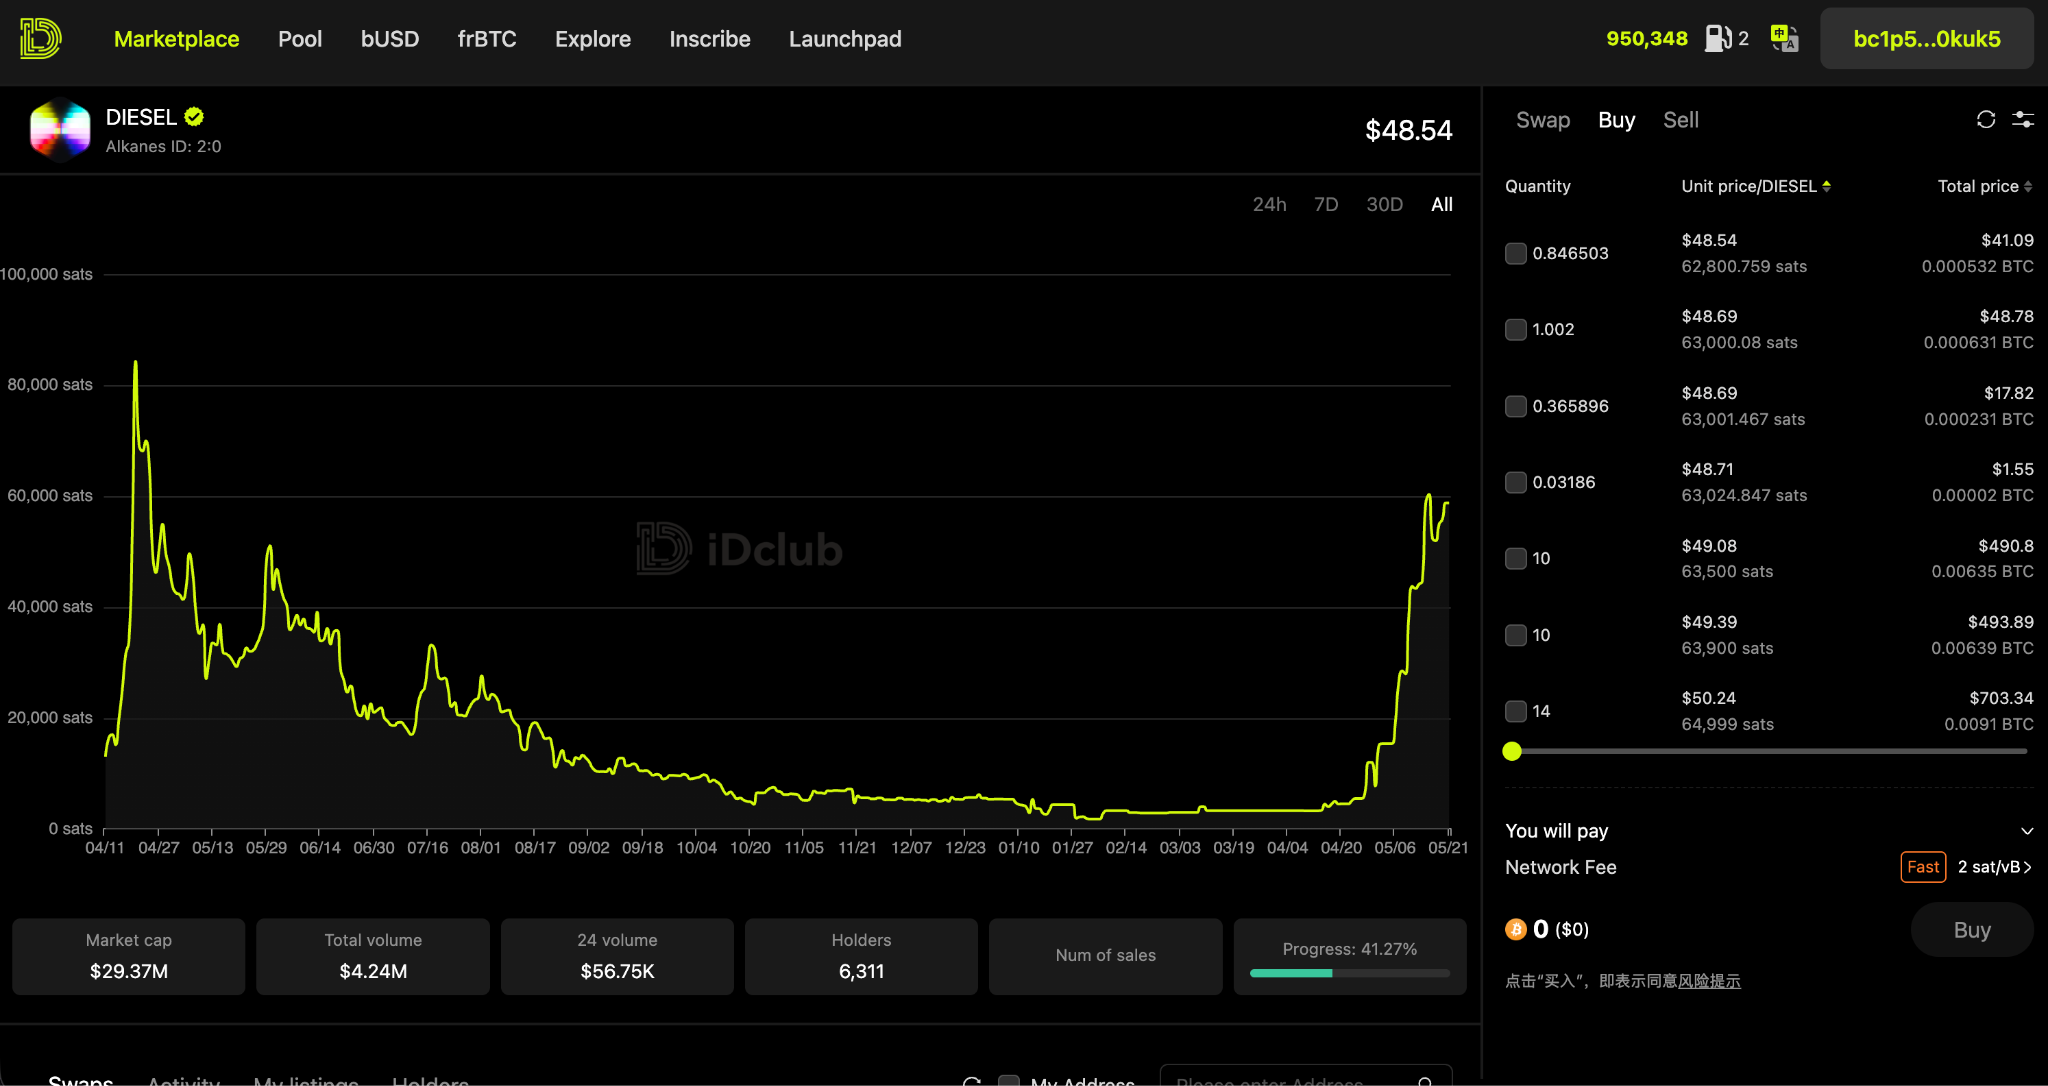Viewport: 2048px width, 1086px height.
Task: Click the gas pump fee icon
Action: point(1718,39)
